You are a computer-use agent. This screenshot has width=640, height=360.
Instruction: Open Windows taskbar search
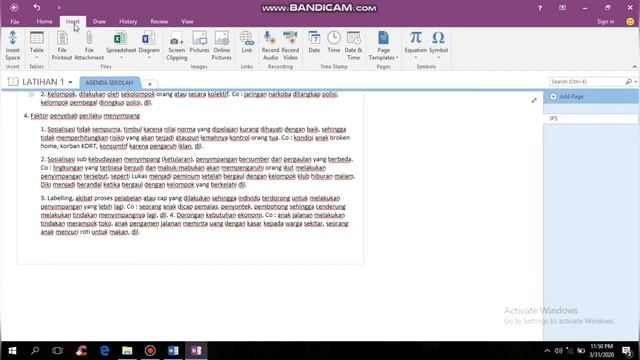[x=35, y=351]
